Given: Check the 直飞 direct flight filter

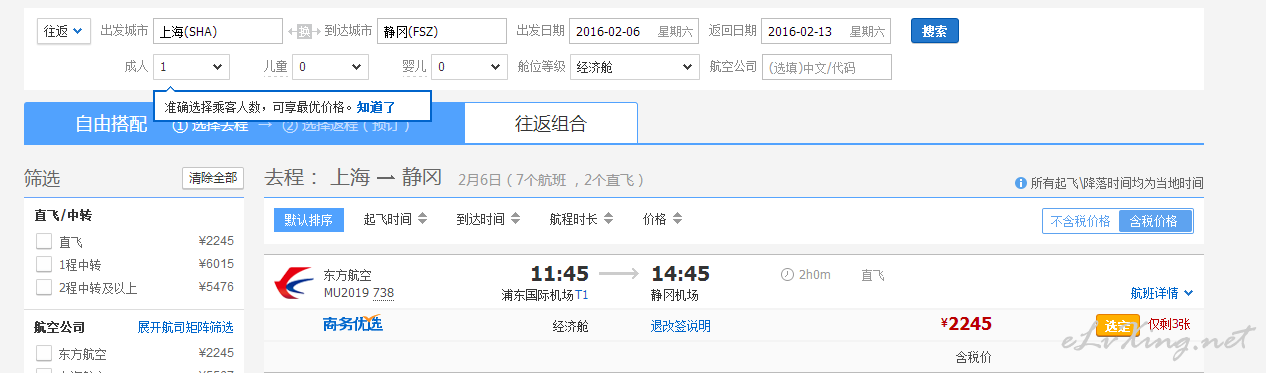Looking at the screenshot, I should [x=43, y=241].
